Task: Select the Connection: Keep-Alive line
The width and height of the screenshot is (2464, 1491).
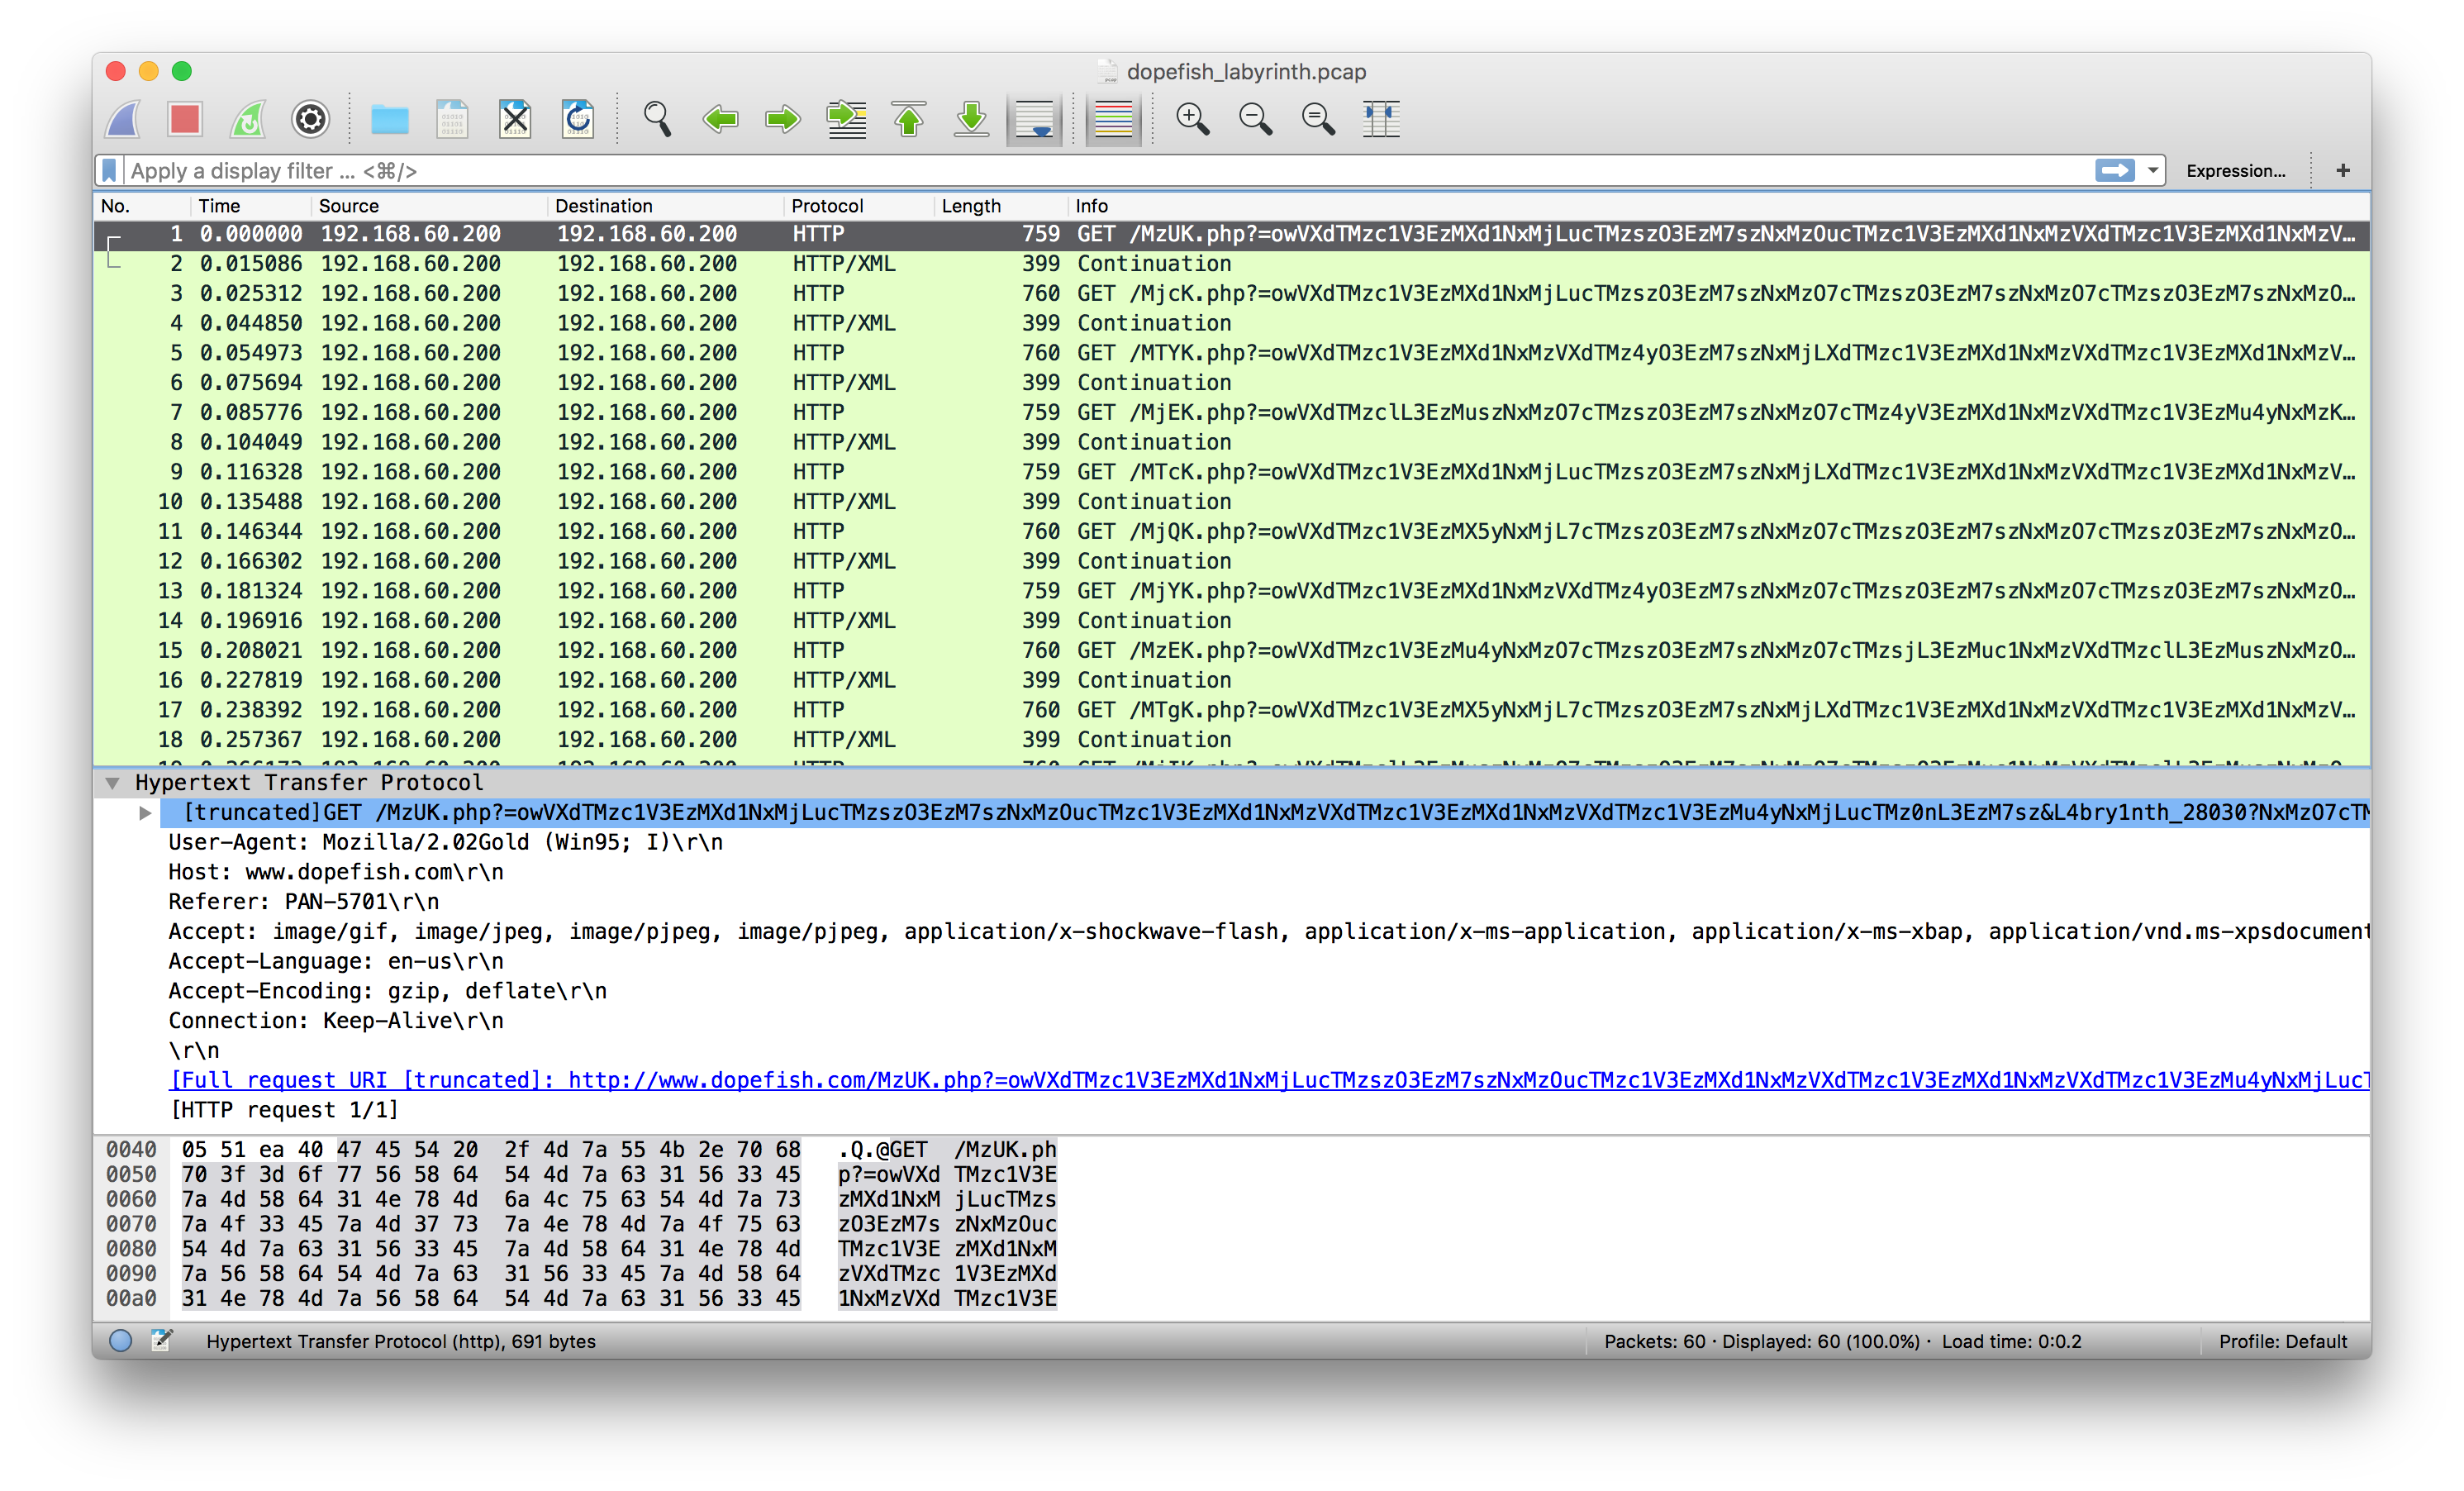Action: (x=336, y=1020)
